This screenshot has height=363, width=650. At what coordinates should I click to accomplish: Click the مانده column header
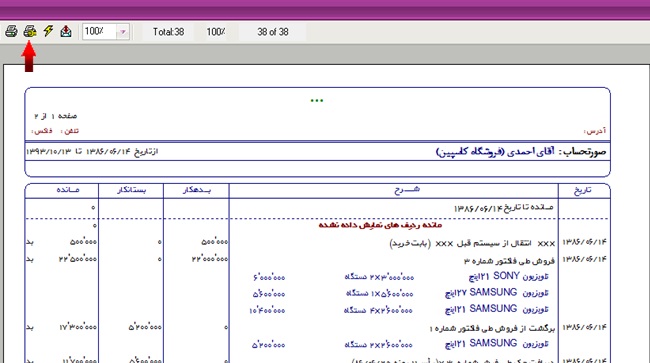click(68, 190)
